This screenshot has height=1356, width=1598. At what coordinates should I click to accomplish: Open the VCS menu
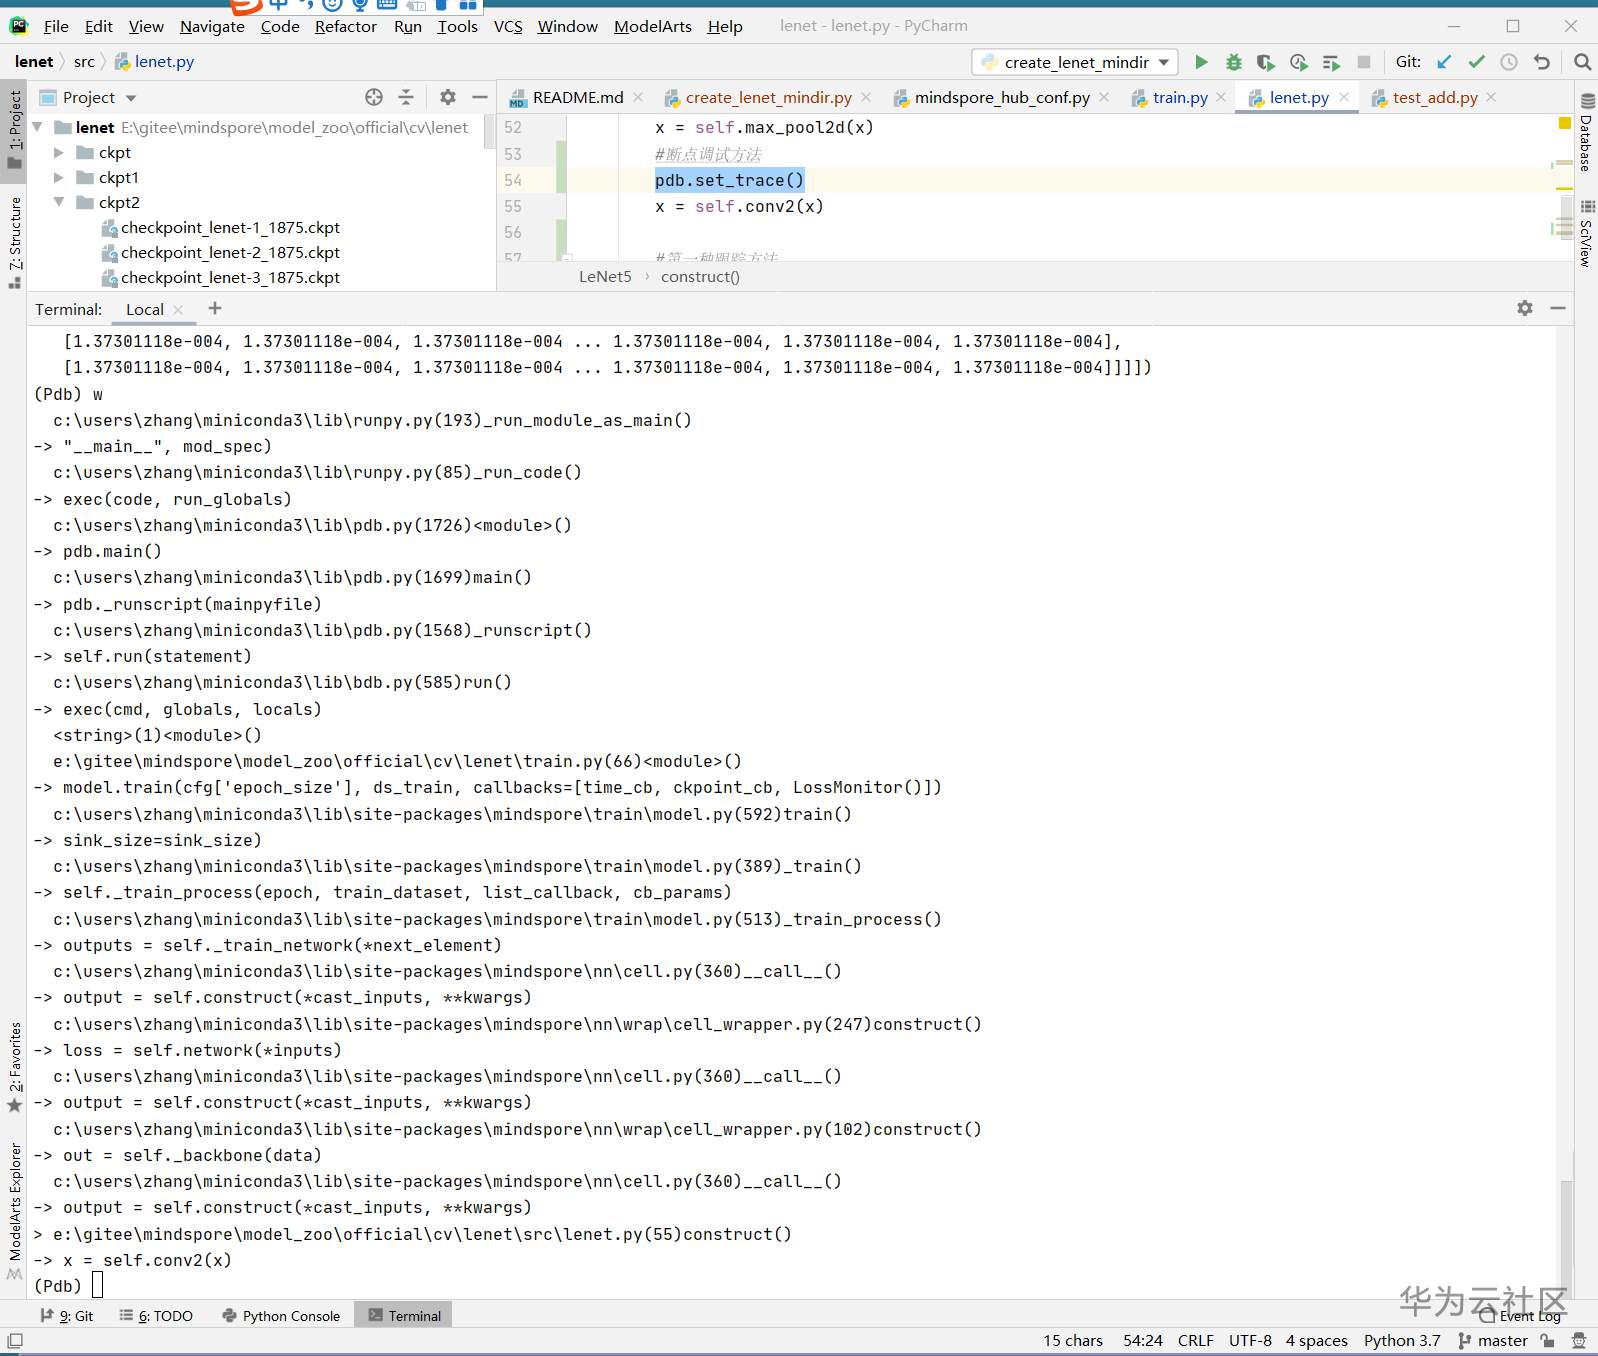click(x=508, y=26)
